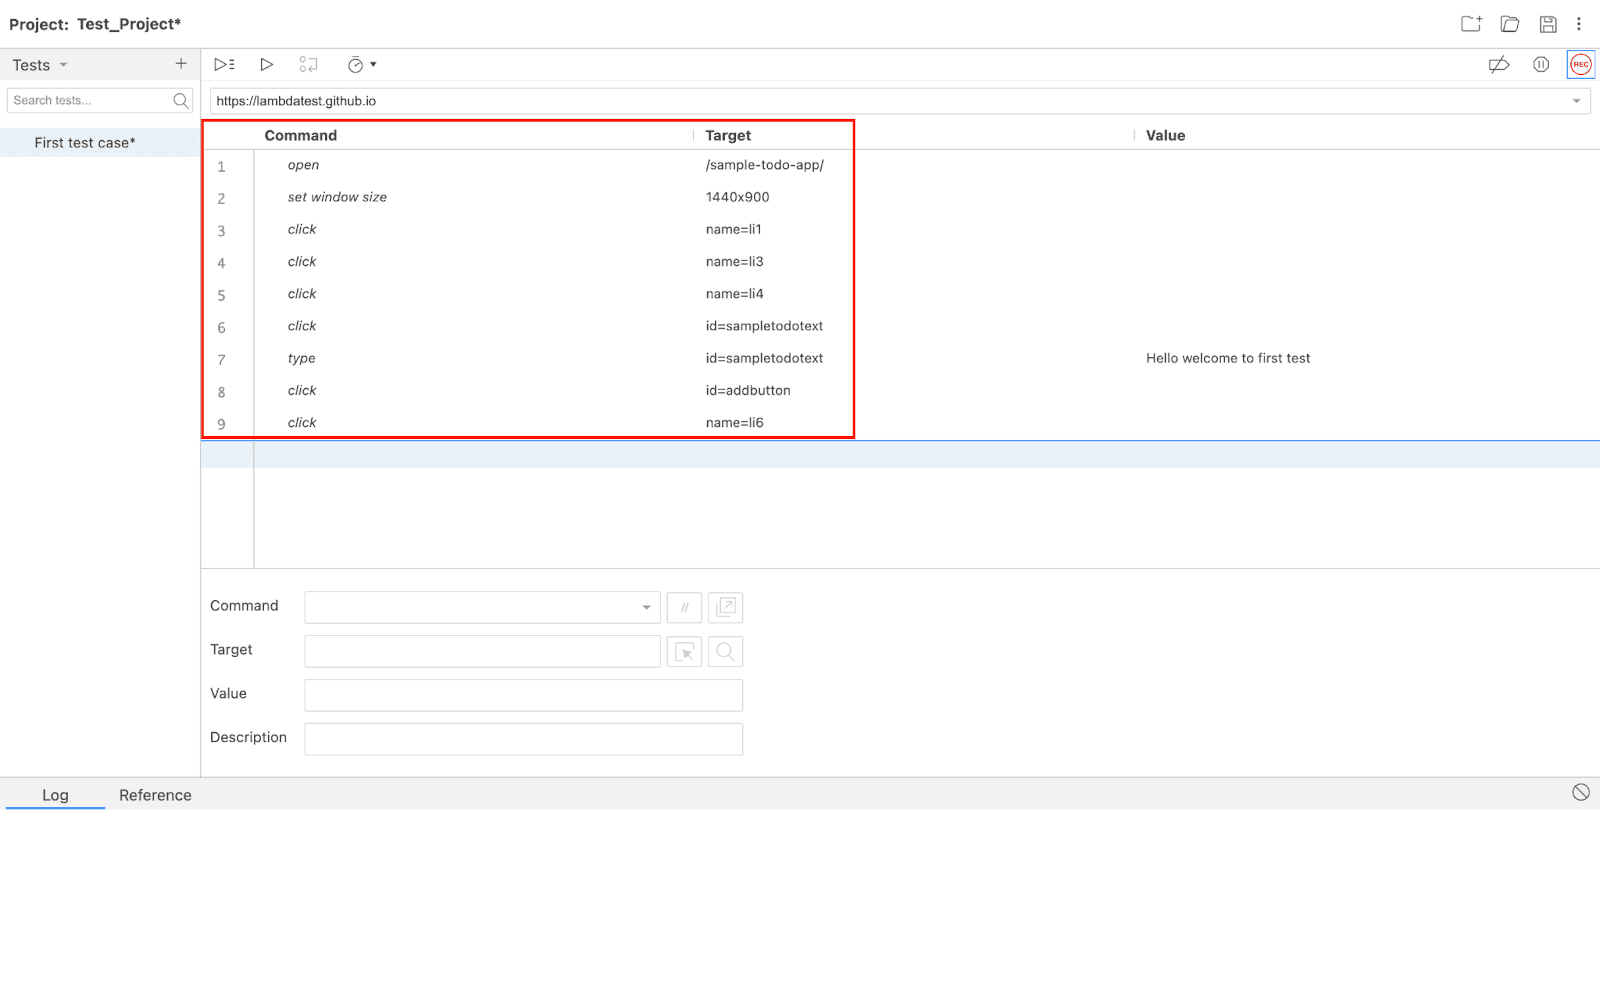This screenshot has width=1600, height=1000.
Task: Create a new project
Action: pos(1470,23)
